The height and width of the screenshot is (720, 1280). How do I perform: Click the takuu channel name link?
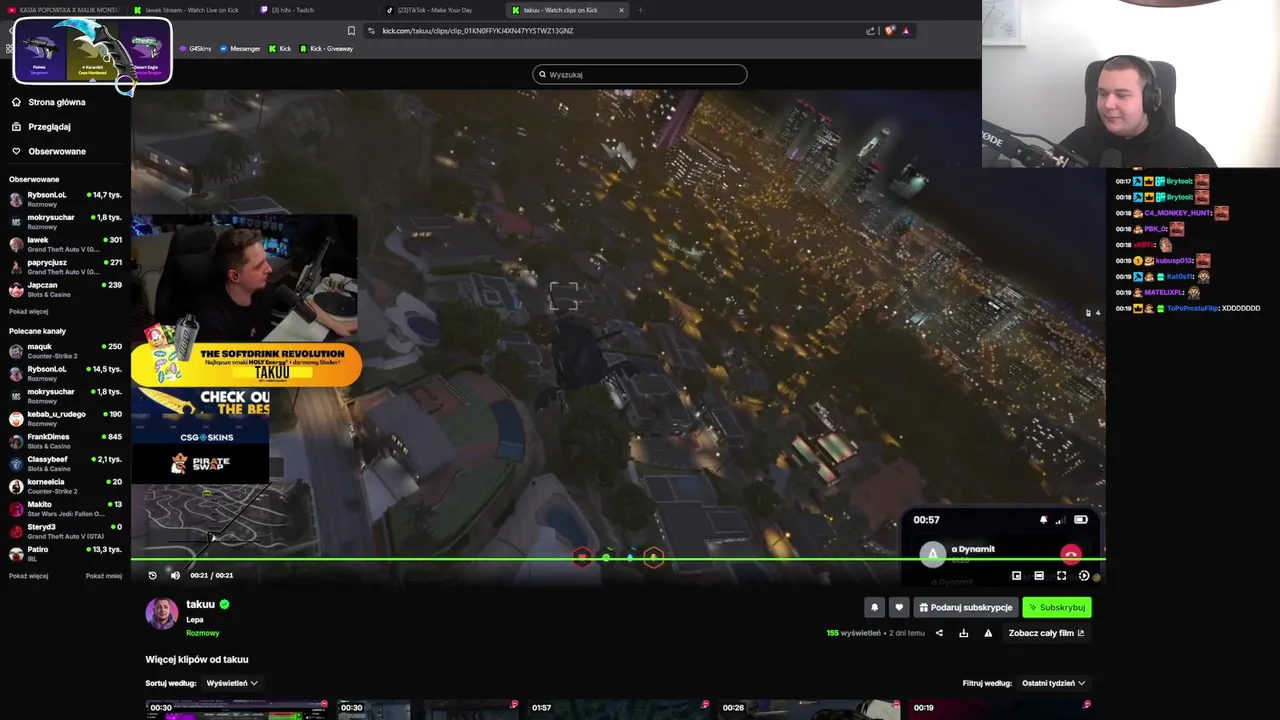[200, 604]
